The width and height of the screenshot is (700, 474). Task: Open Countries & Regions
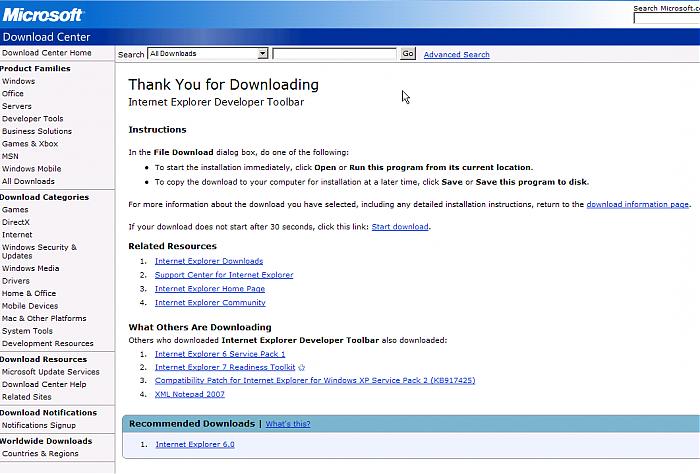click(39, 454)
